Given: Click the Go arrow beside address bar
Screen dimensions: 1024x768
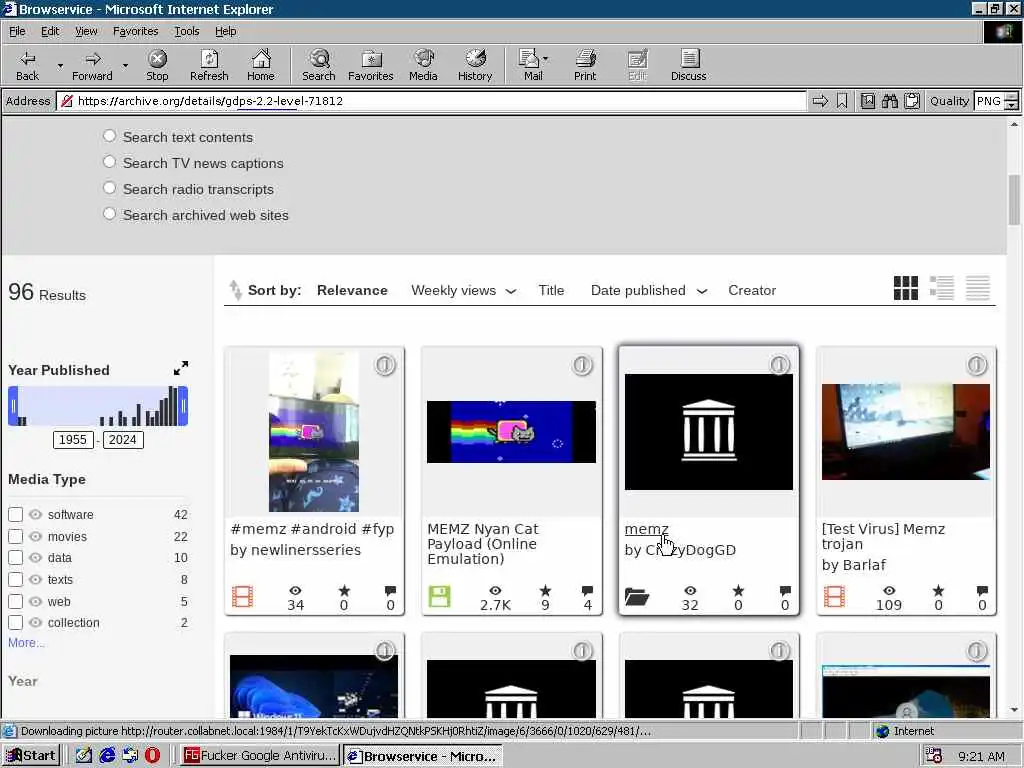Looking at the screenshot, I should coord(820,101).
